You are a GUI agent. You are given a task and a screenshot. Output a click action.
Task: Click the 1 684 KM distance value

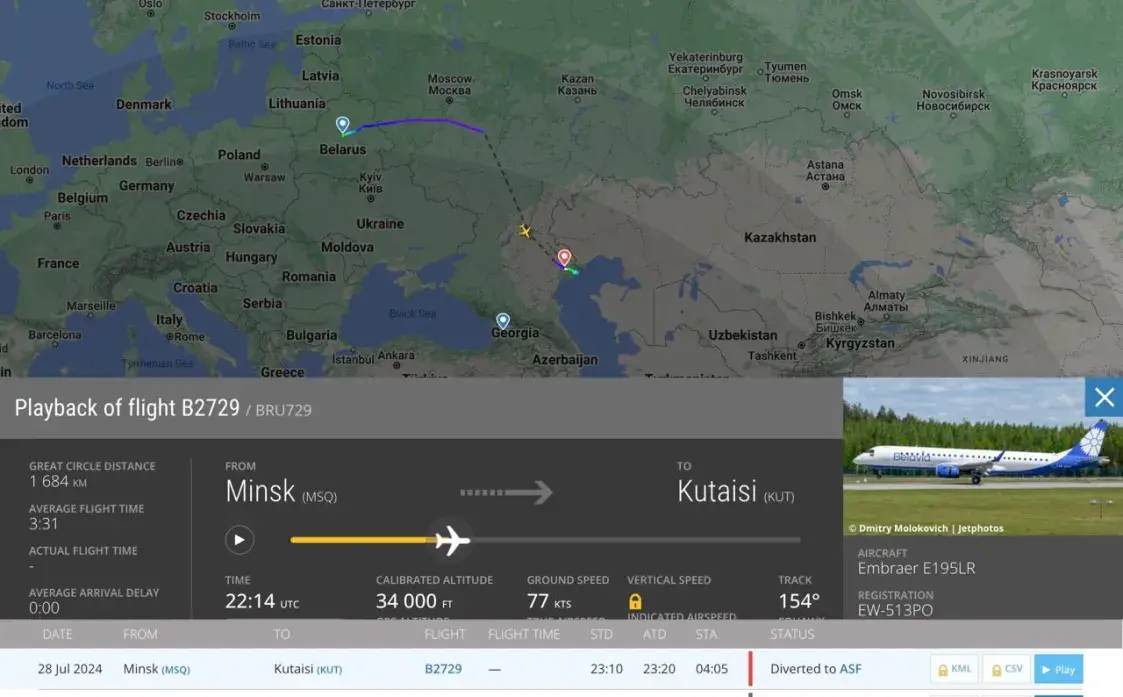click(58, 481)
